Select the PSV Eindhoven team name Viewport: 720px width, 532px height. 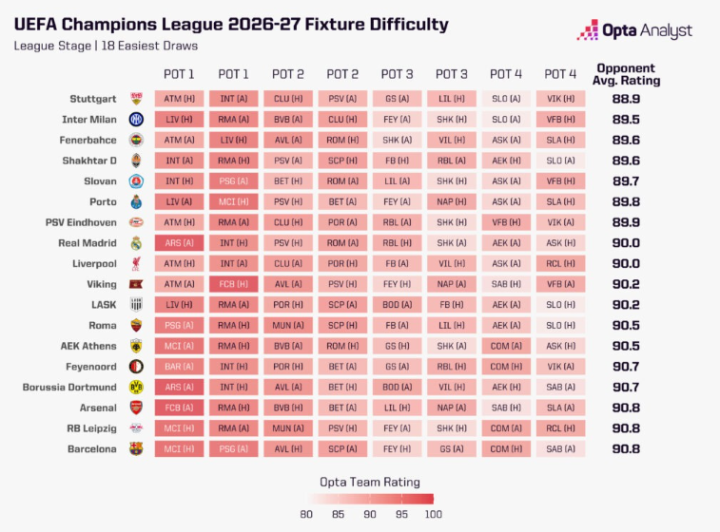[81, 223]
